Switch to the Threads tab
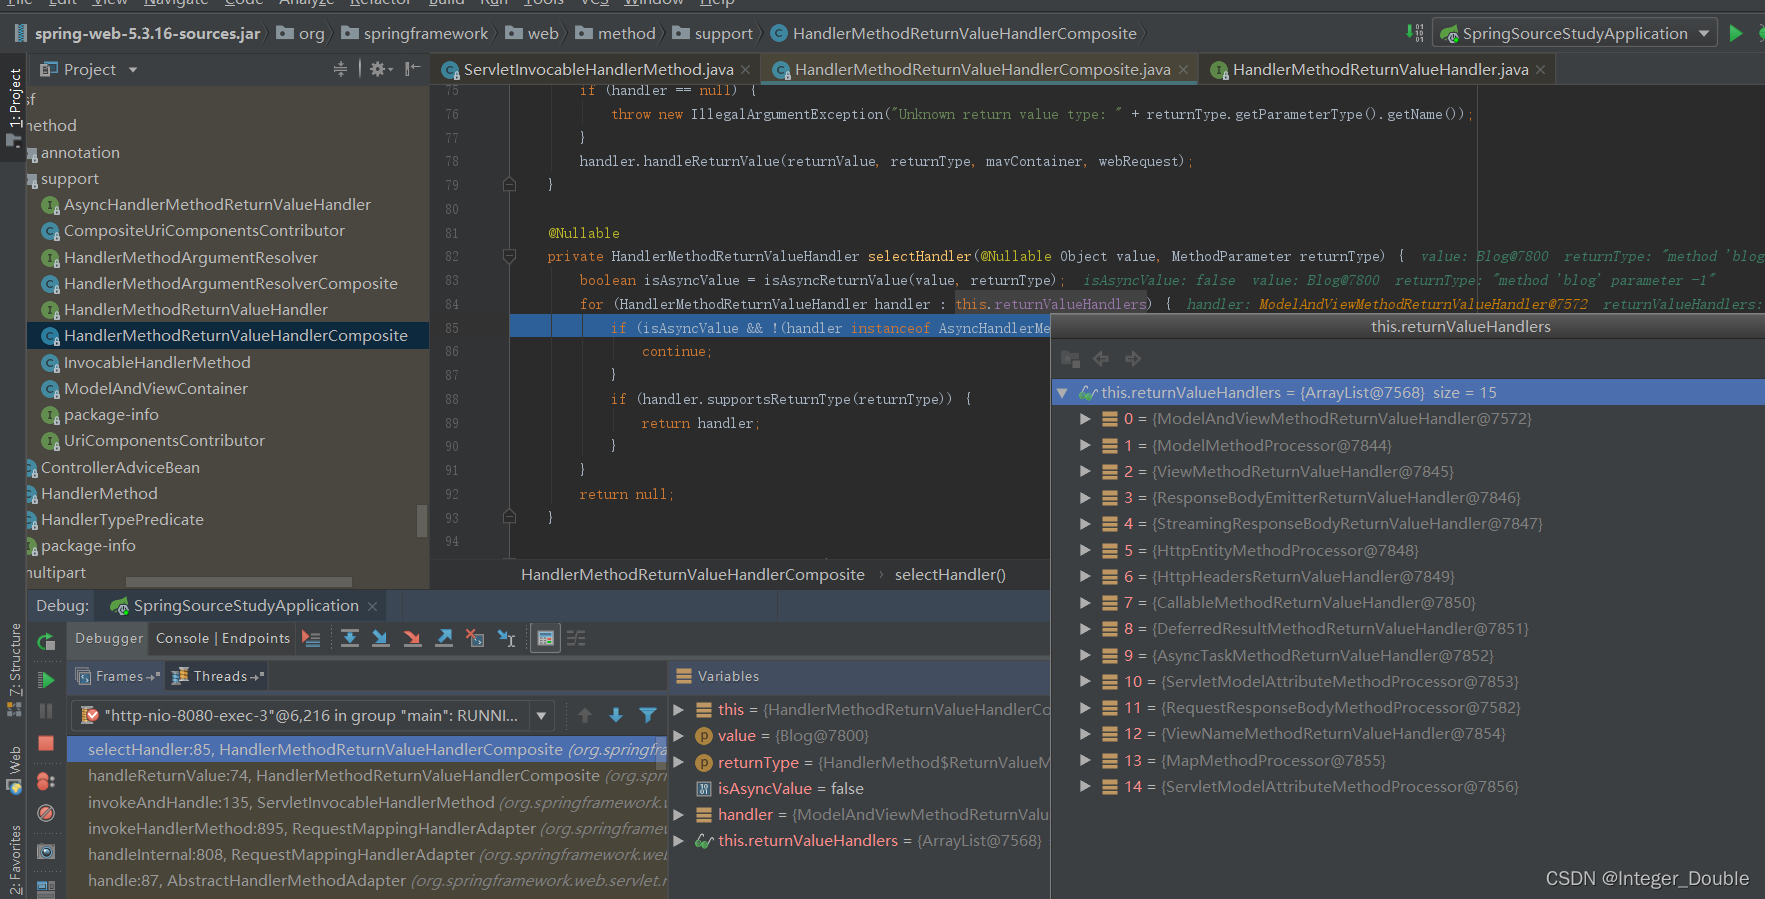The height and width of the screenshot is (899, 1765). pos(218,676)
